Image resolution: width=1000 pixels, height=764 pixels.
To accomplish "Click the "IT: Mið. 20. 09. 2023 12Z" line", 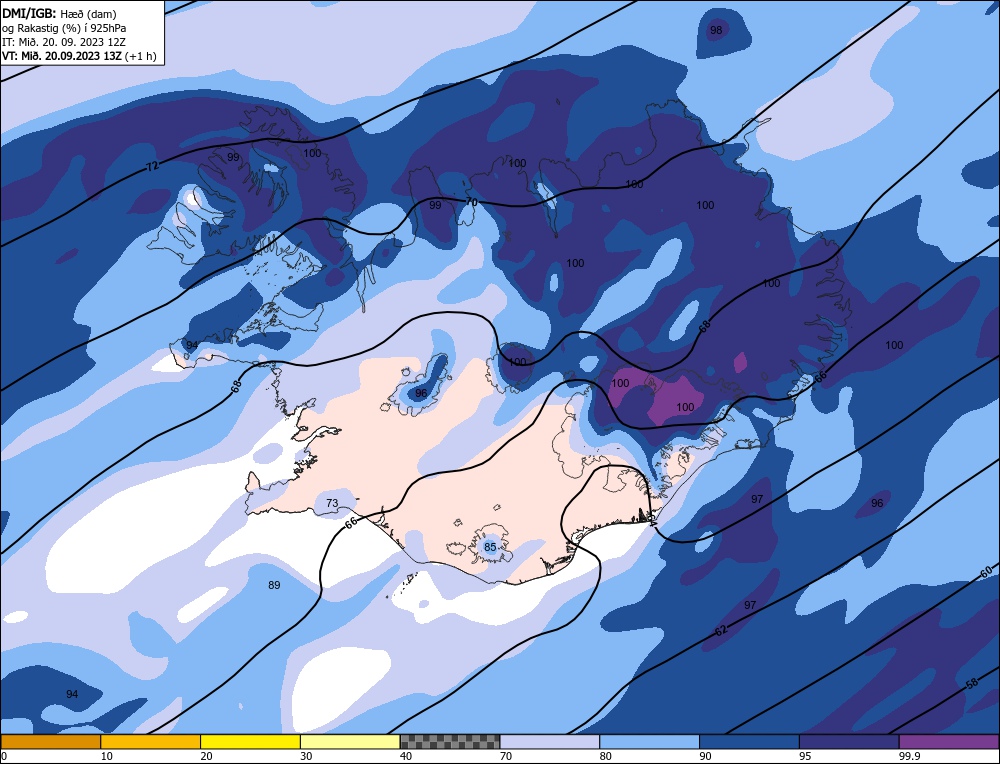I will point(64,42).
